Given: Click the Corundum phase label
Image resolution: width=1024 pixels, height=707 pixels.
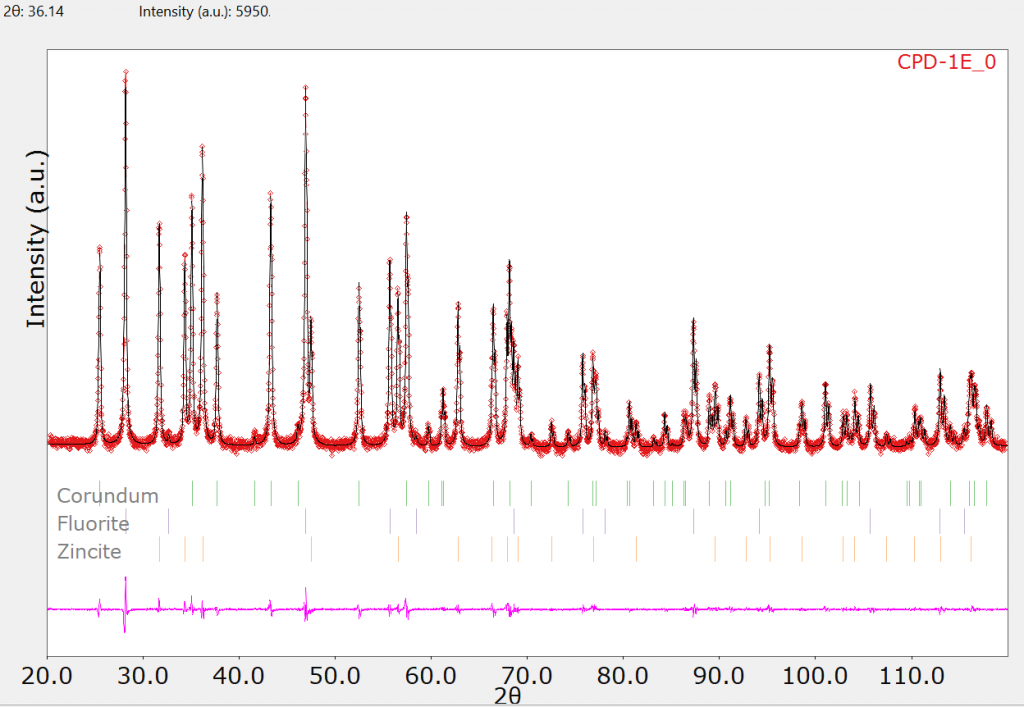Looking at the screenshot, I should (x=108, y=495).
